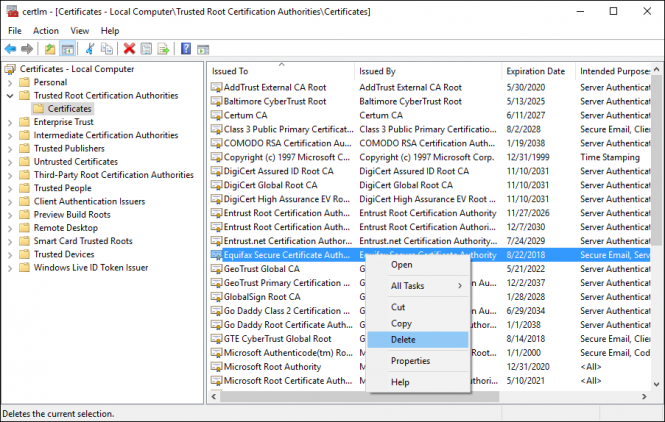Click the Back arrow toolbar icon
Screen dimensions: 665x422
pos(11,49)
